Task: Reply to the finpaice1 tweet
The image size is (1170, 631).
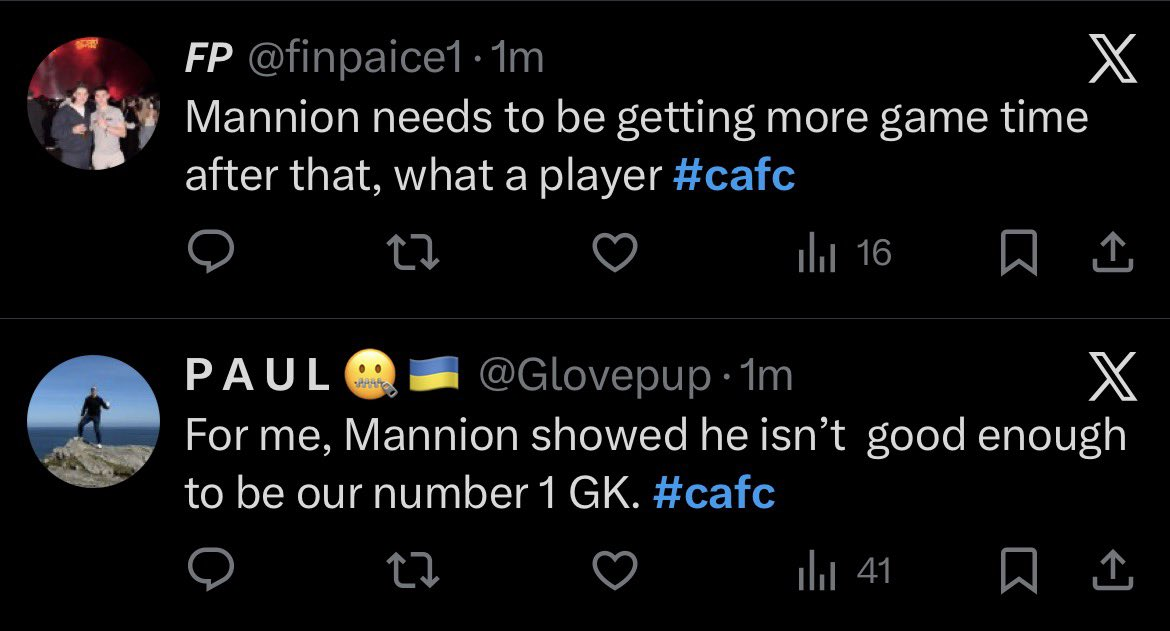Action: coord(210,251)
